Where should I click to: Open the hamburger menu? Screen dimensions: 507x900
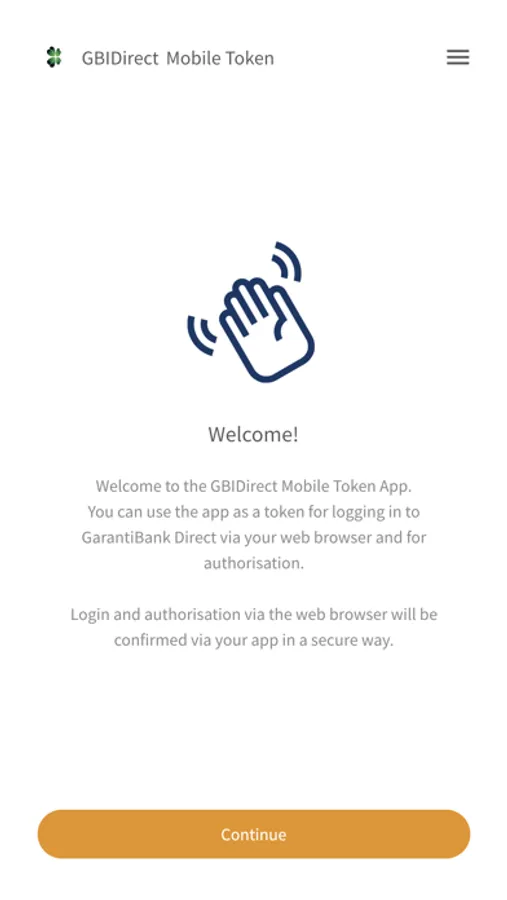[x=458, y=57]
